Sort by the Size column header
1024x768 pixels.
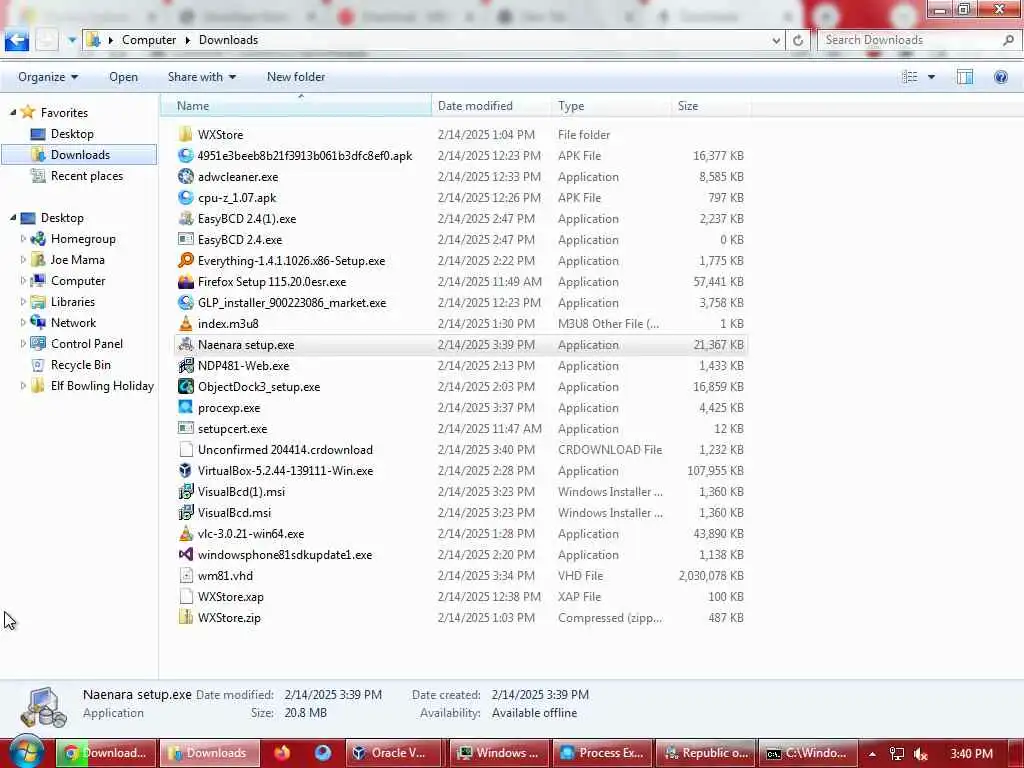(711, 106)
